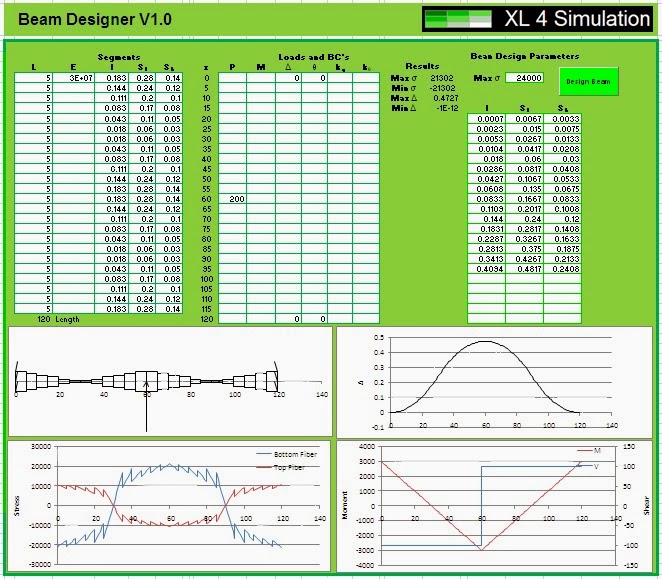Click the Moment axis title
Image resolution: width=662 pixels, height=579 pixels.
(345, 506)
